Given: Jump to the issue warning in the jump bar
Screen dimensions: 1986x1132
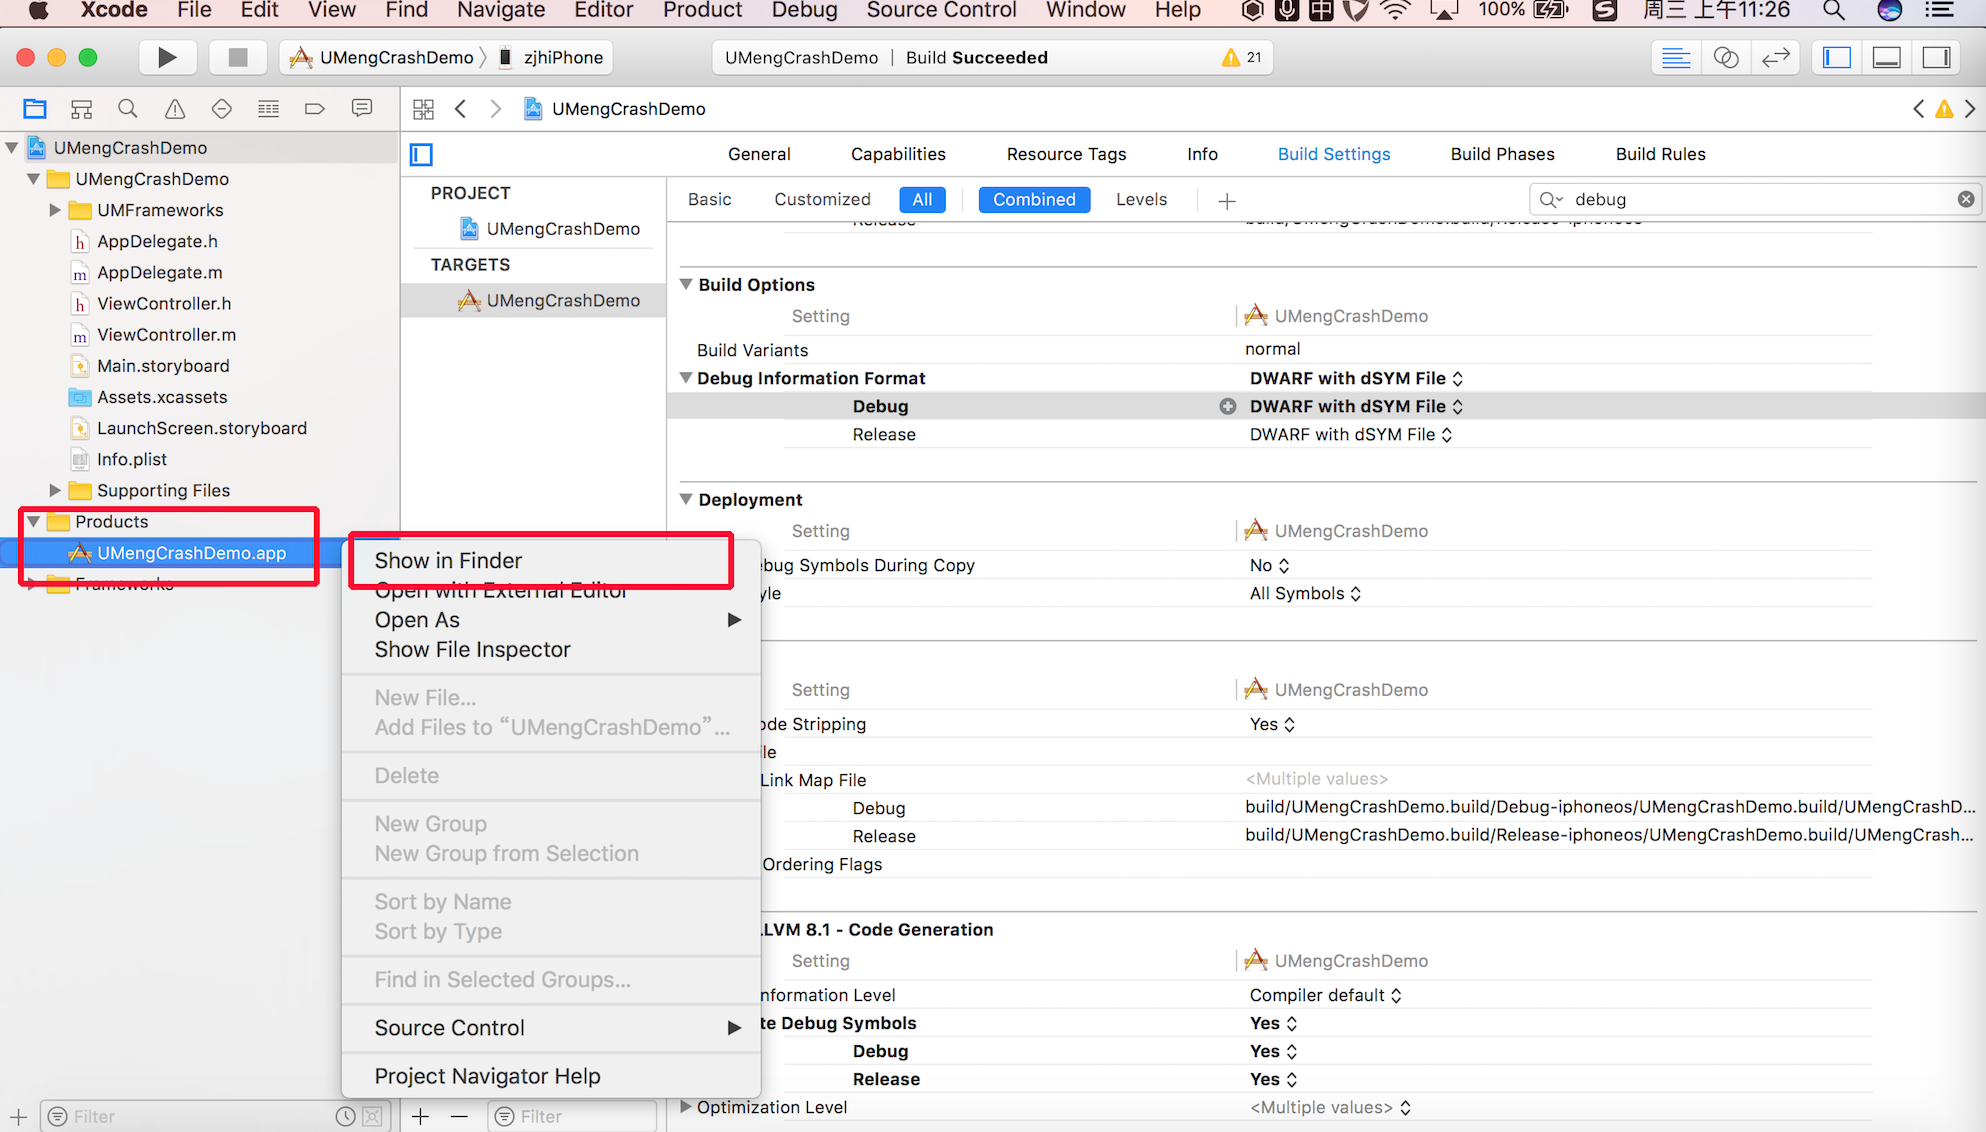Looking at the screenshot, I should [x=1944, y=109].
